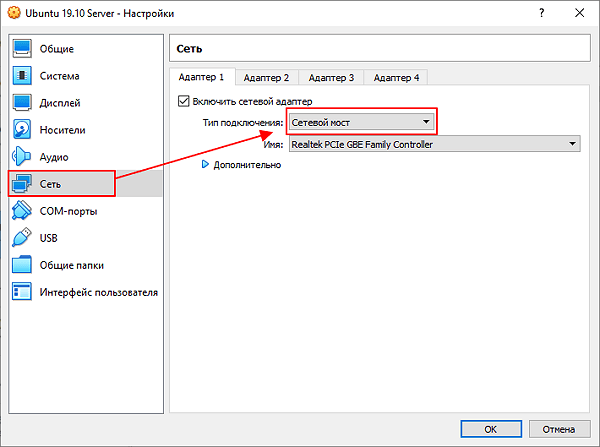Open the Display (Дисплей) section icon
This screenshot has width=600, height=447.
[x=23, y=103]
